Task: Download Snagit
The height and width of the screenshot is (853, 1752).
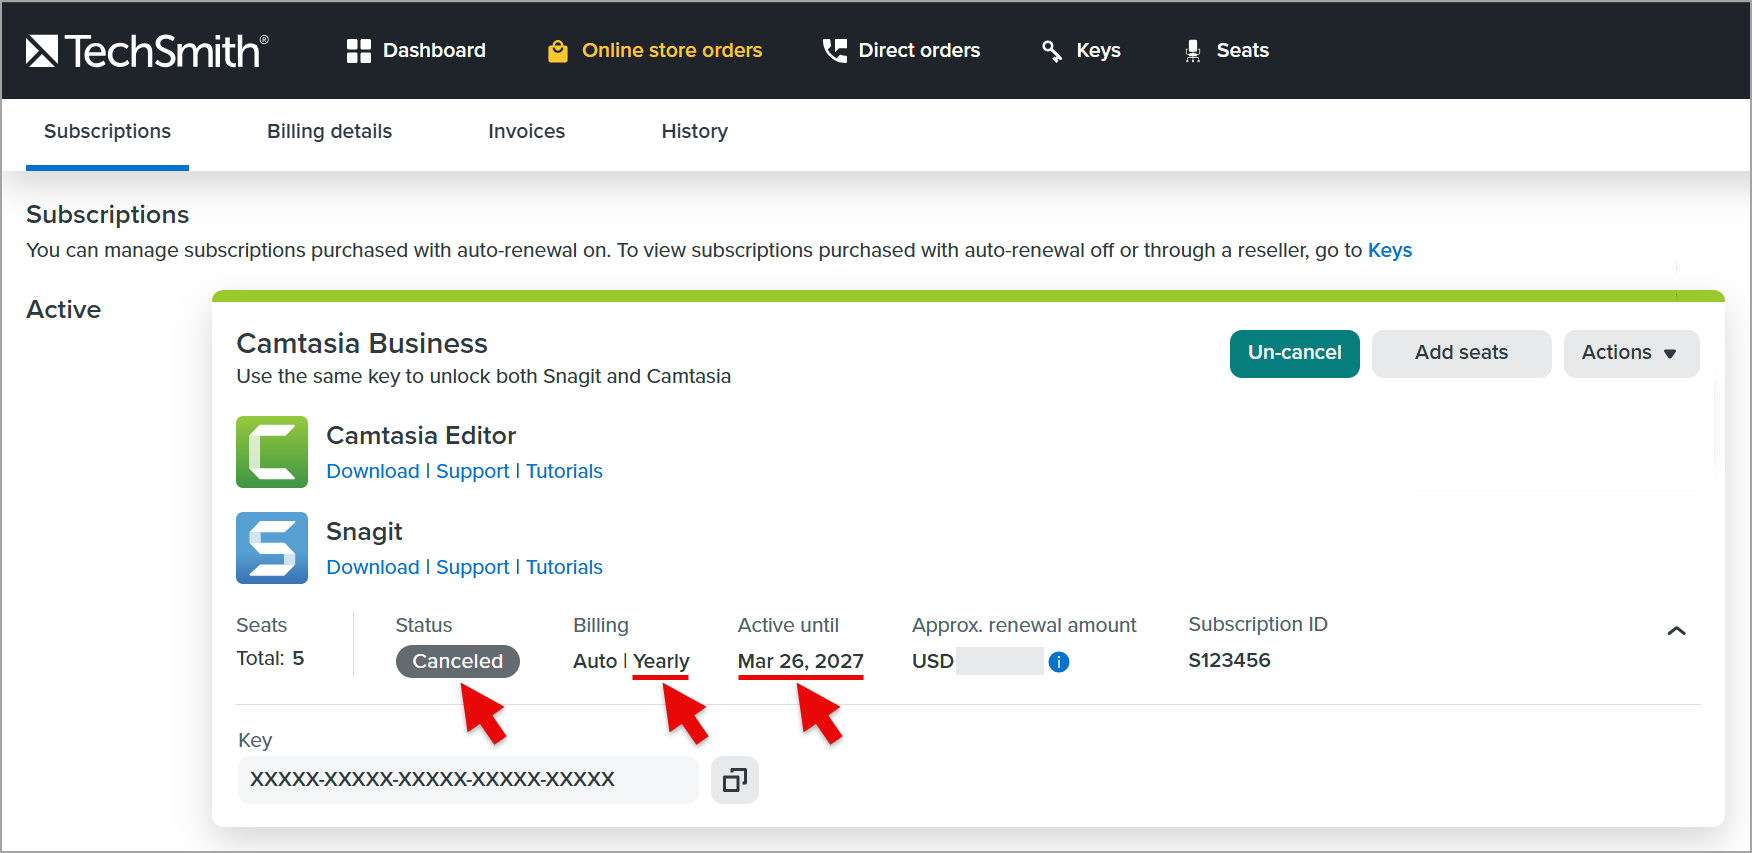Action: pyautogui.click(x=373, y=568)
